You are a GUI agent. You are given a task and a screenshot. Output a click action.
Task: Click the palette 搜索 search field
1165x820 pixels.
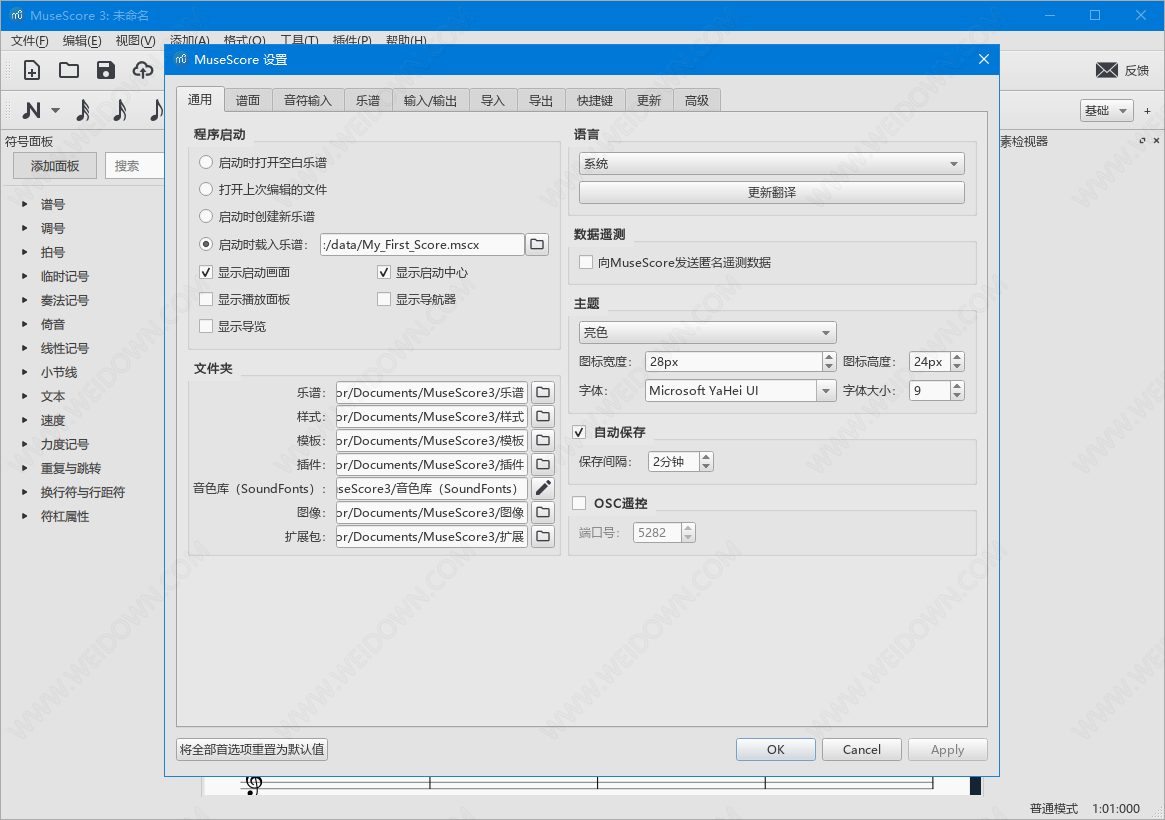pos(135,166)
